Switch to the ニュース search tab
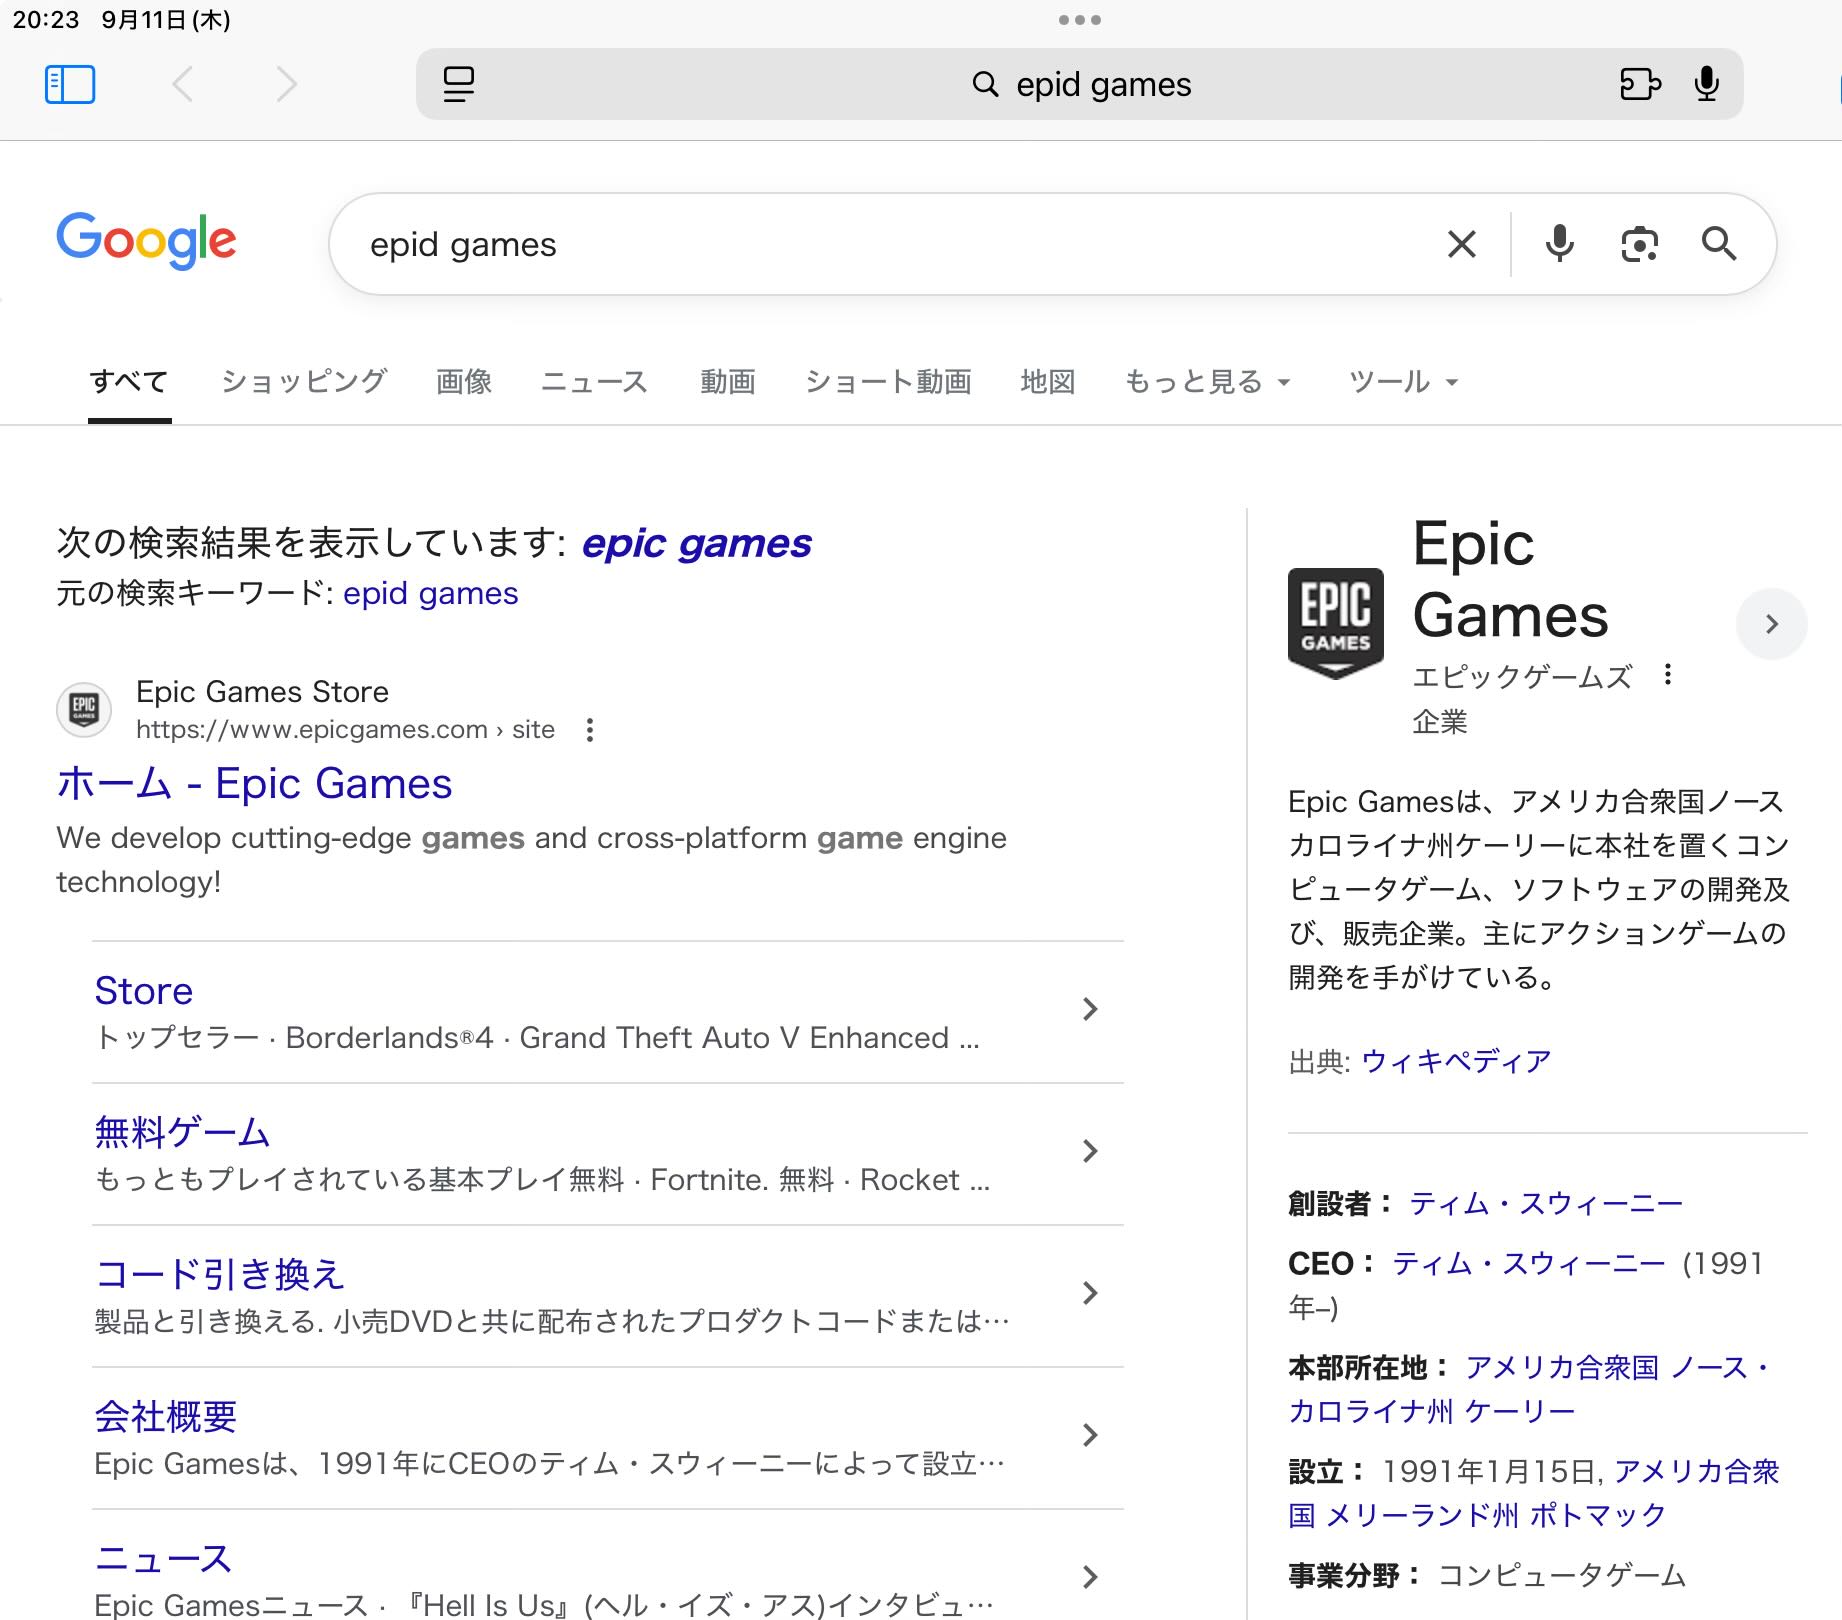Viewport: 1842px width, 1620px height. (595, 382)
